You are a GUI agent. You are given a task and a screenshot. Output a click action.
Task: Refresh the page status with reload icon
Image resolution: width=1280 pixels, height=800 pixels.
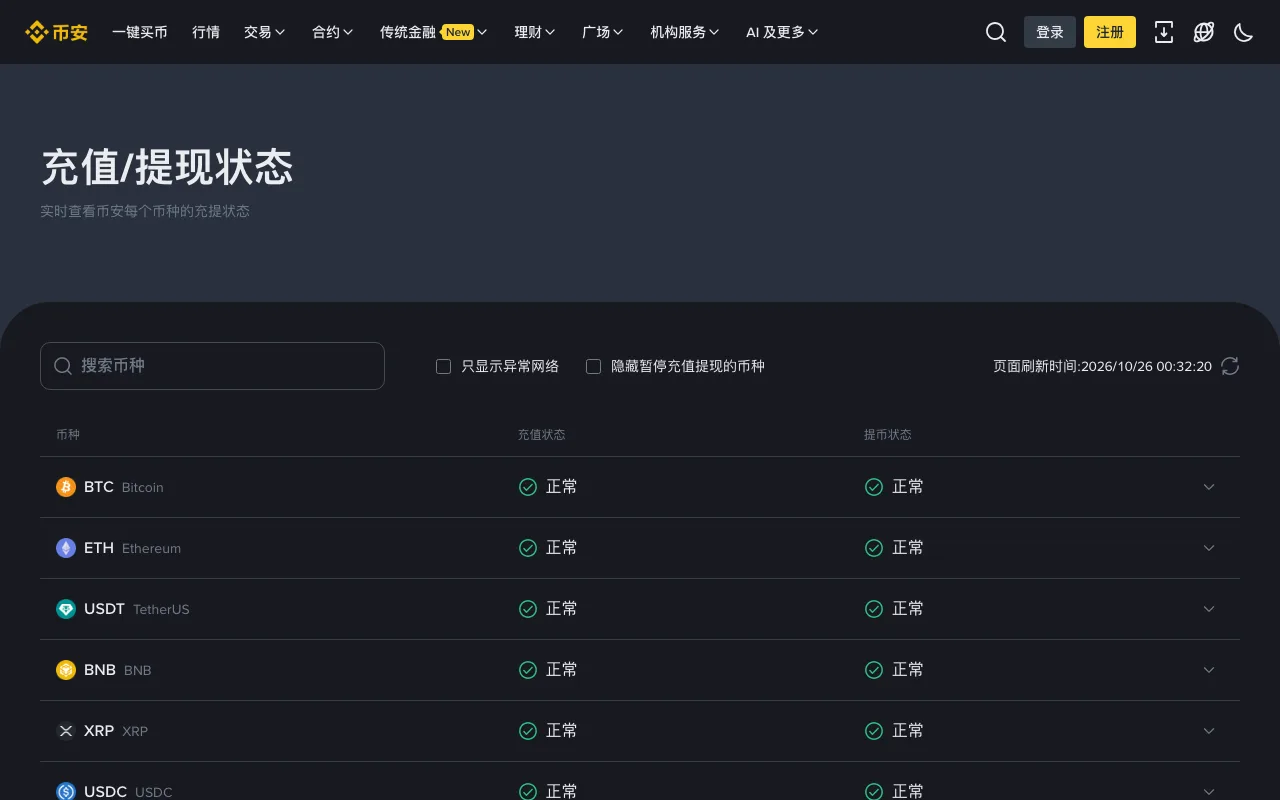1230,366
